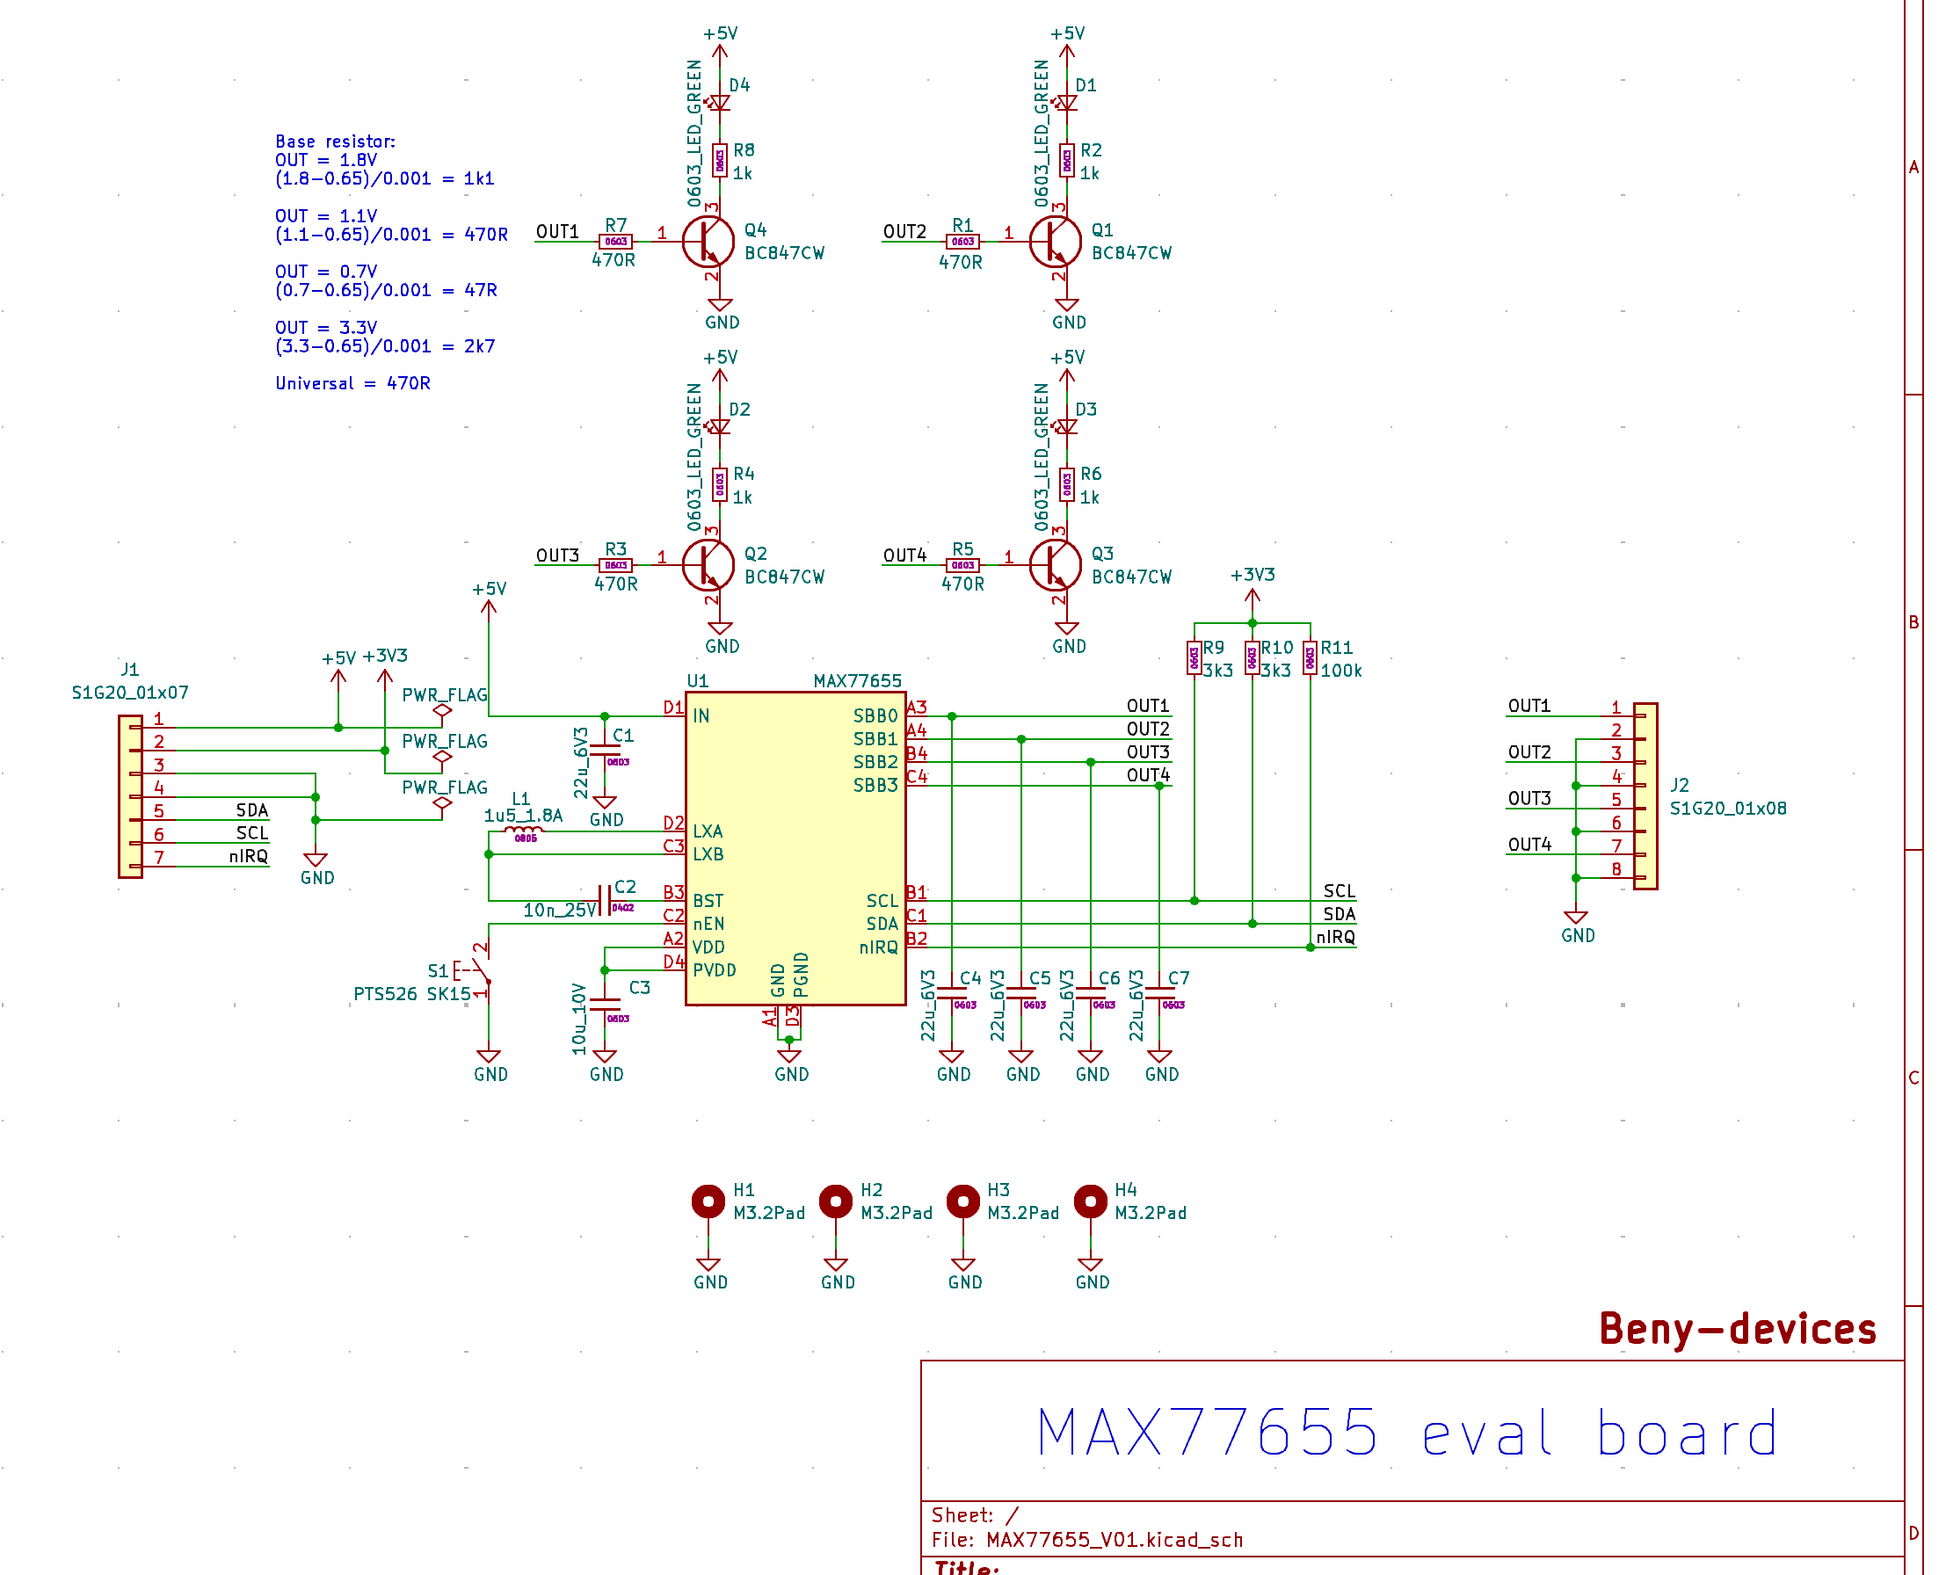Click the MAX77655 U1 chip body
1946x1575 pixels.
click(x=795, y=850)
